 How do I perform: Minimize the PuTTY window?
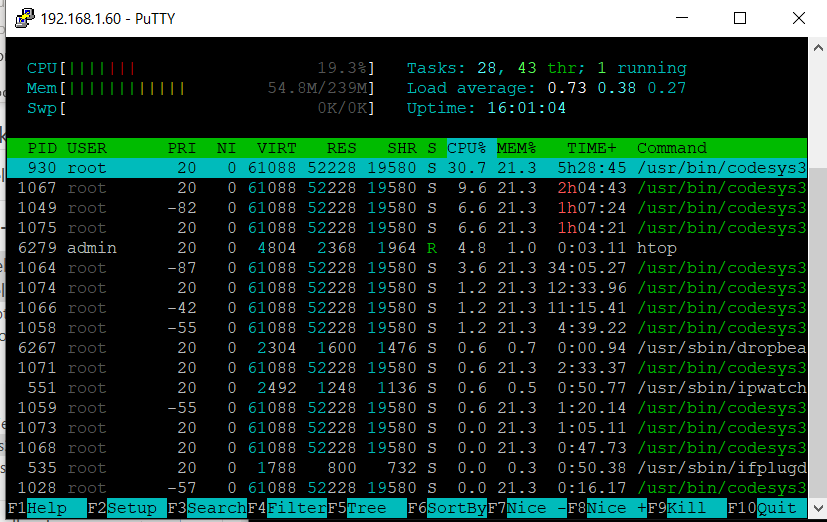pyautogui.click(x=682, y=18)
